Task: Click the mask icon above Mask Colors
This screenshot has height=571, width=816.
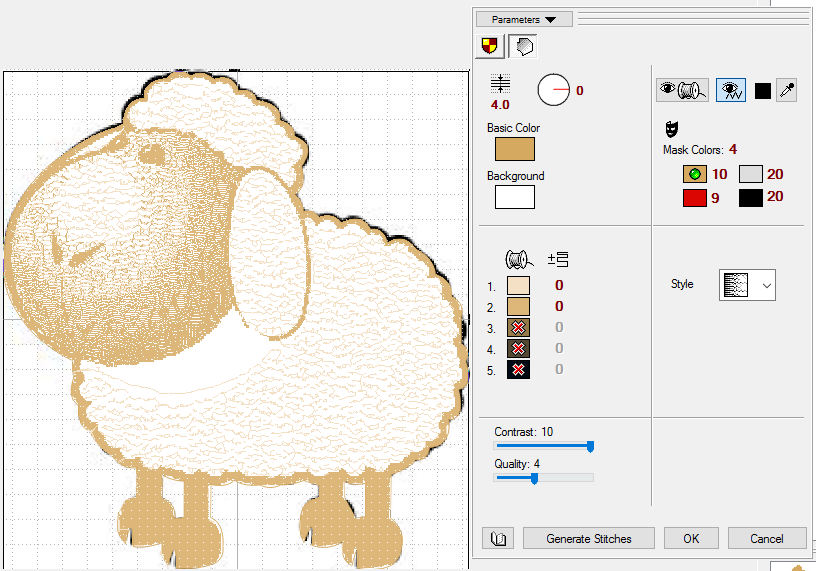Action: [x=671, y=128]
